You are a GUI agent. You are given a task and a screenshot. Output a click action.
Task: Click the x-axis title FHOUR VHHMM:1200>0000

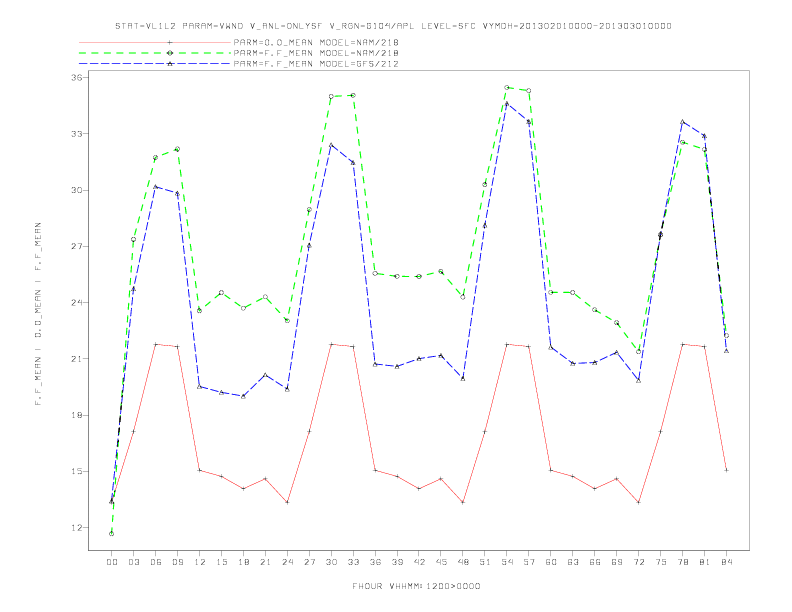click(x=416, y=586)
